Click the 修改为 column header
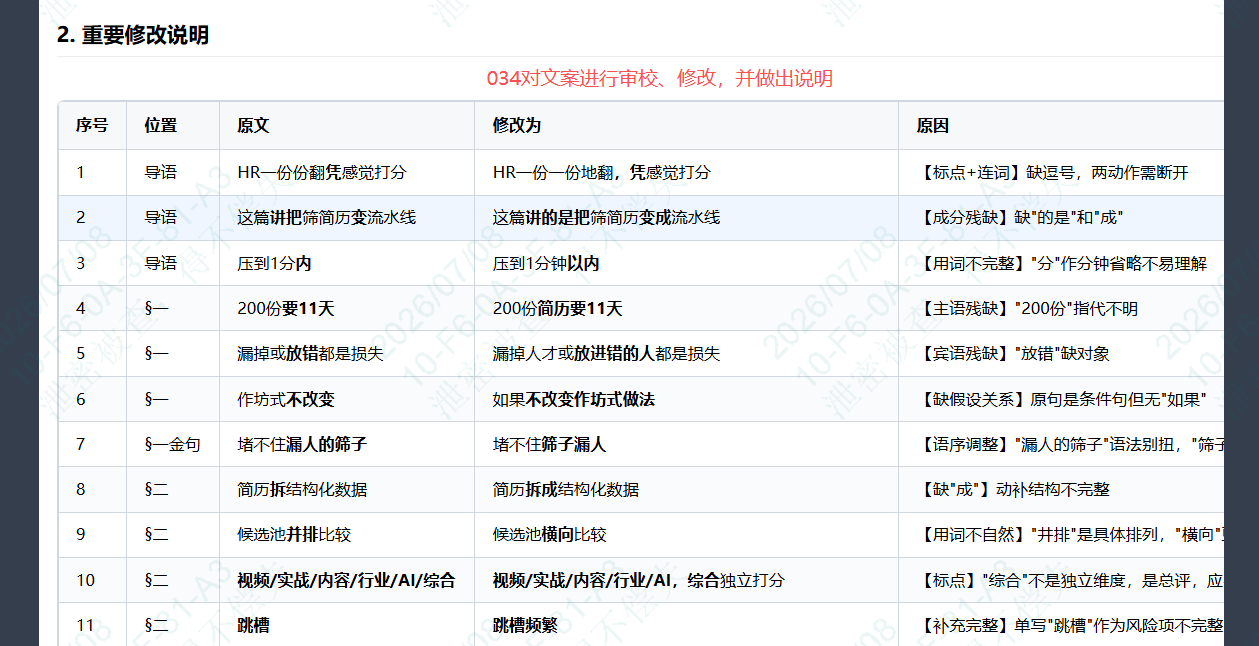The width and height of the screenshot is (1259, 646). [517, 126]
